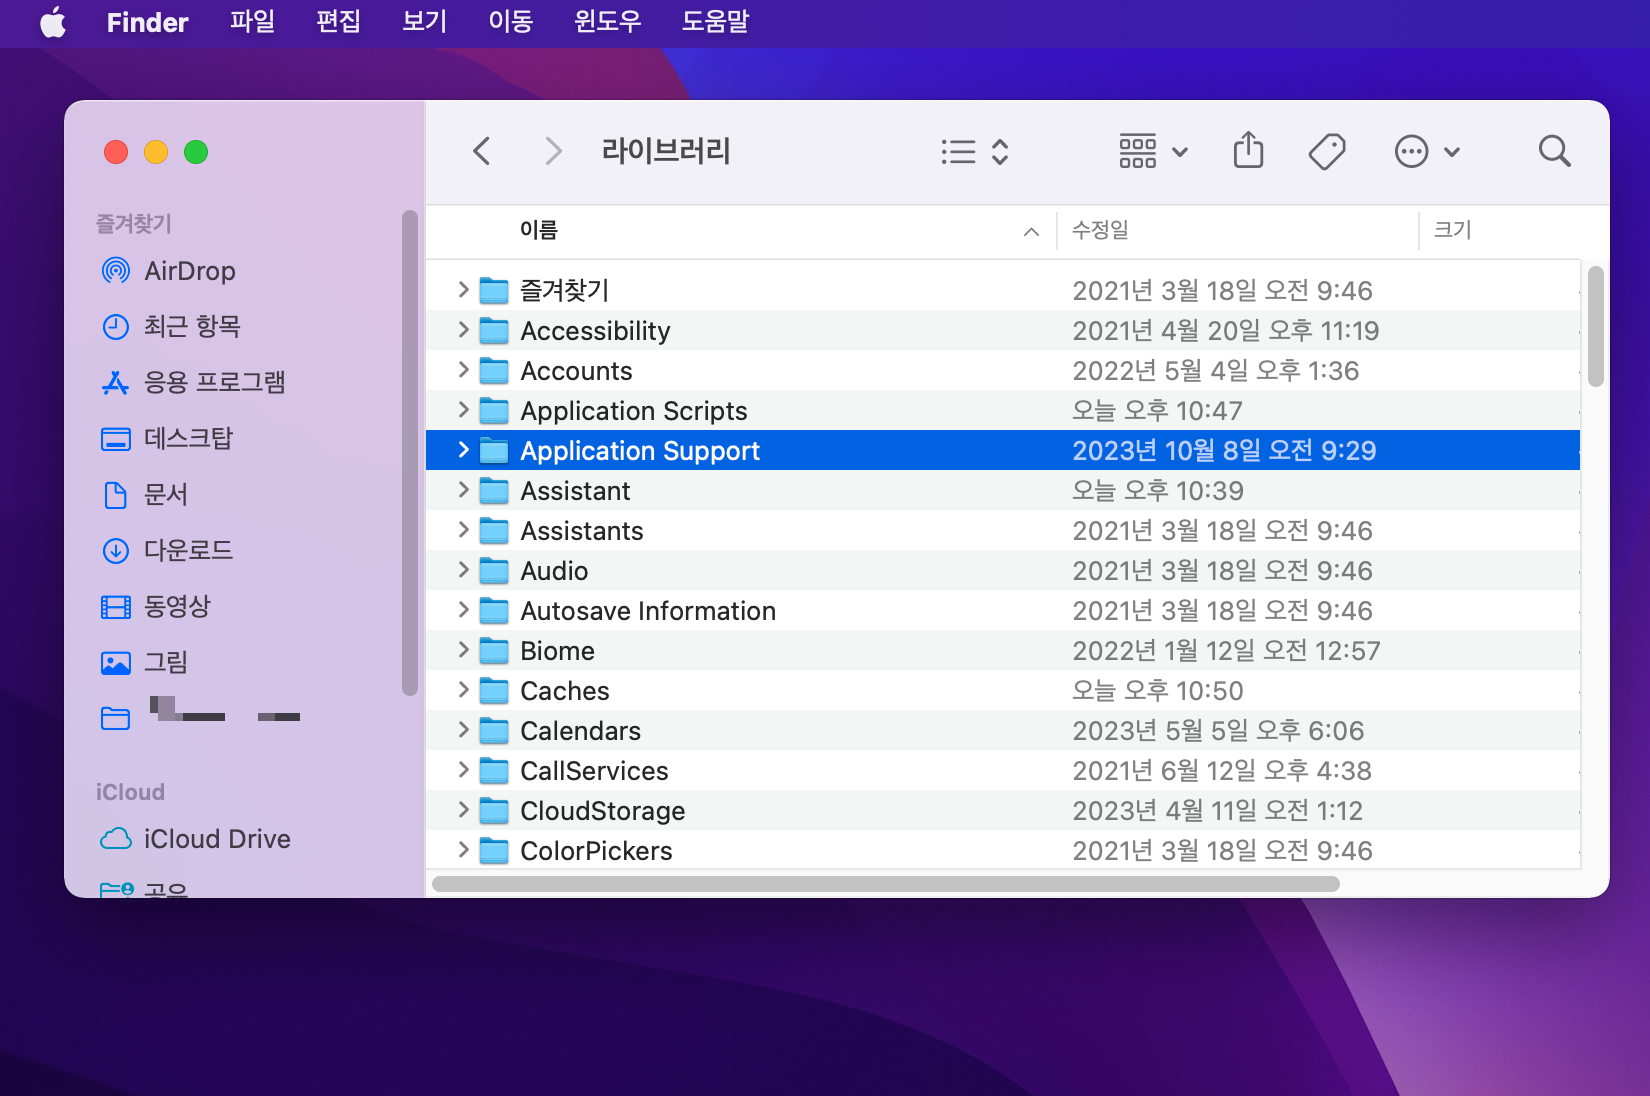This screenshot has height=1096, width=1650.
Task: Click the Caches folder icon
Action: (x=494, y=691)
